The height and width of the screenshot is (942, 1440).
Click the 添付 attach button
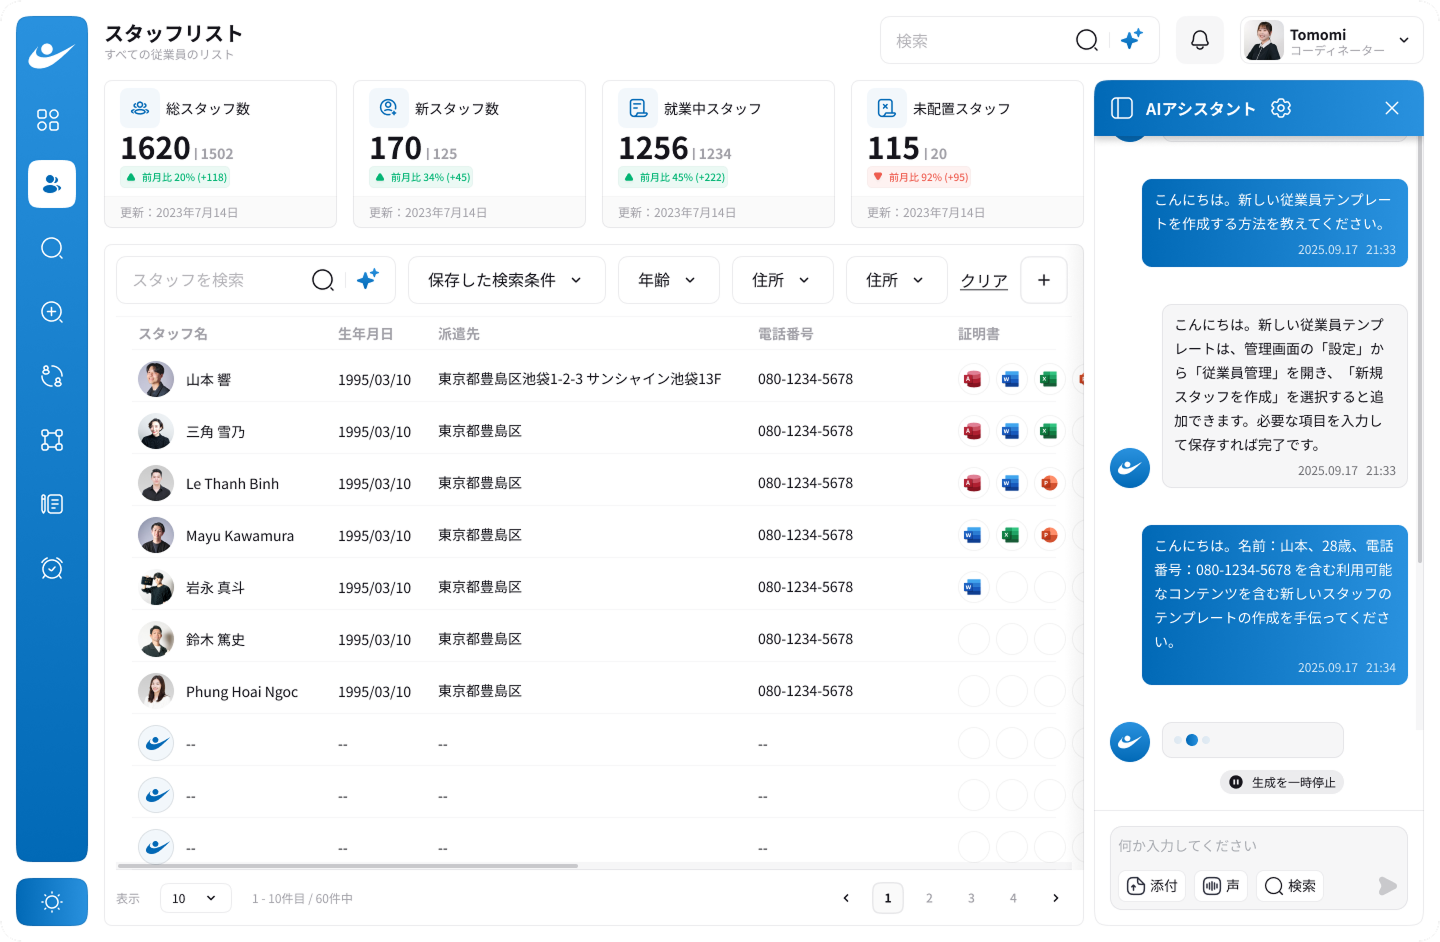tap(1152, 886)
